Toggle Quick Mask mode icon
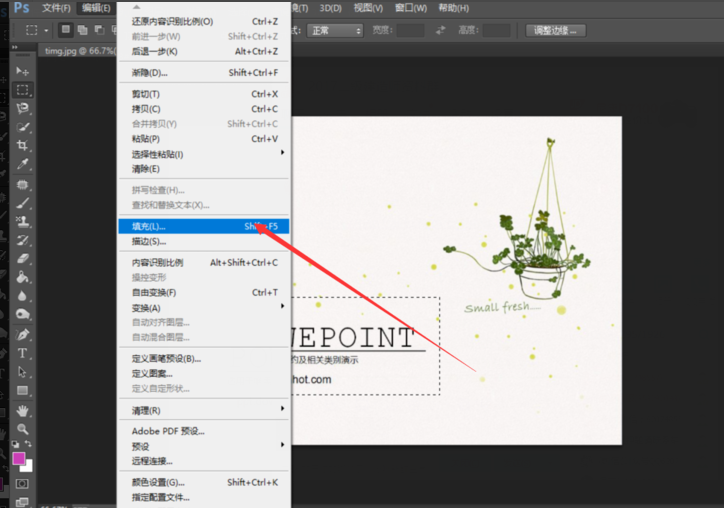Viewport: 724px width, 508px height. (22, 484)
